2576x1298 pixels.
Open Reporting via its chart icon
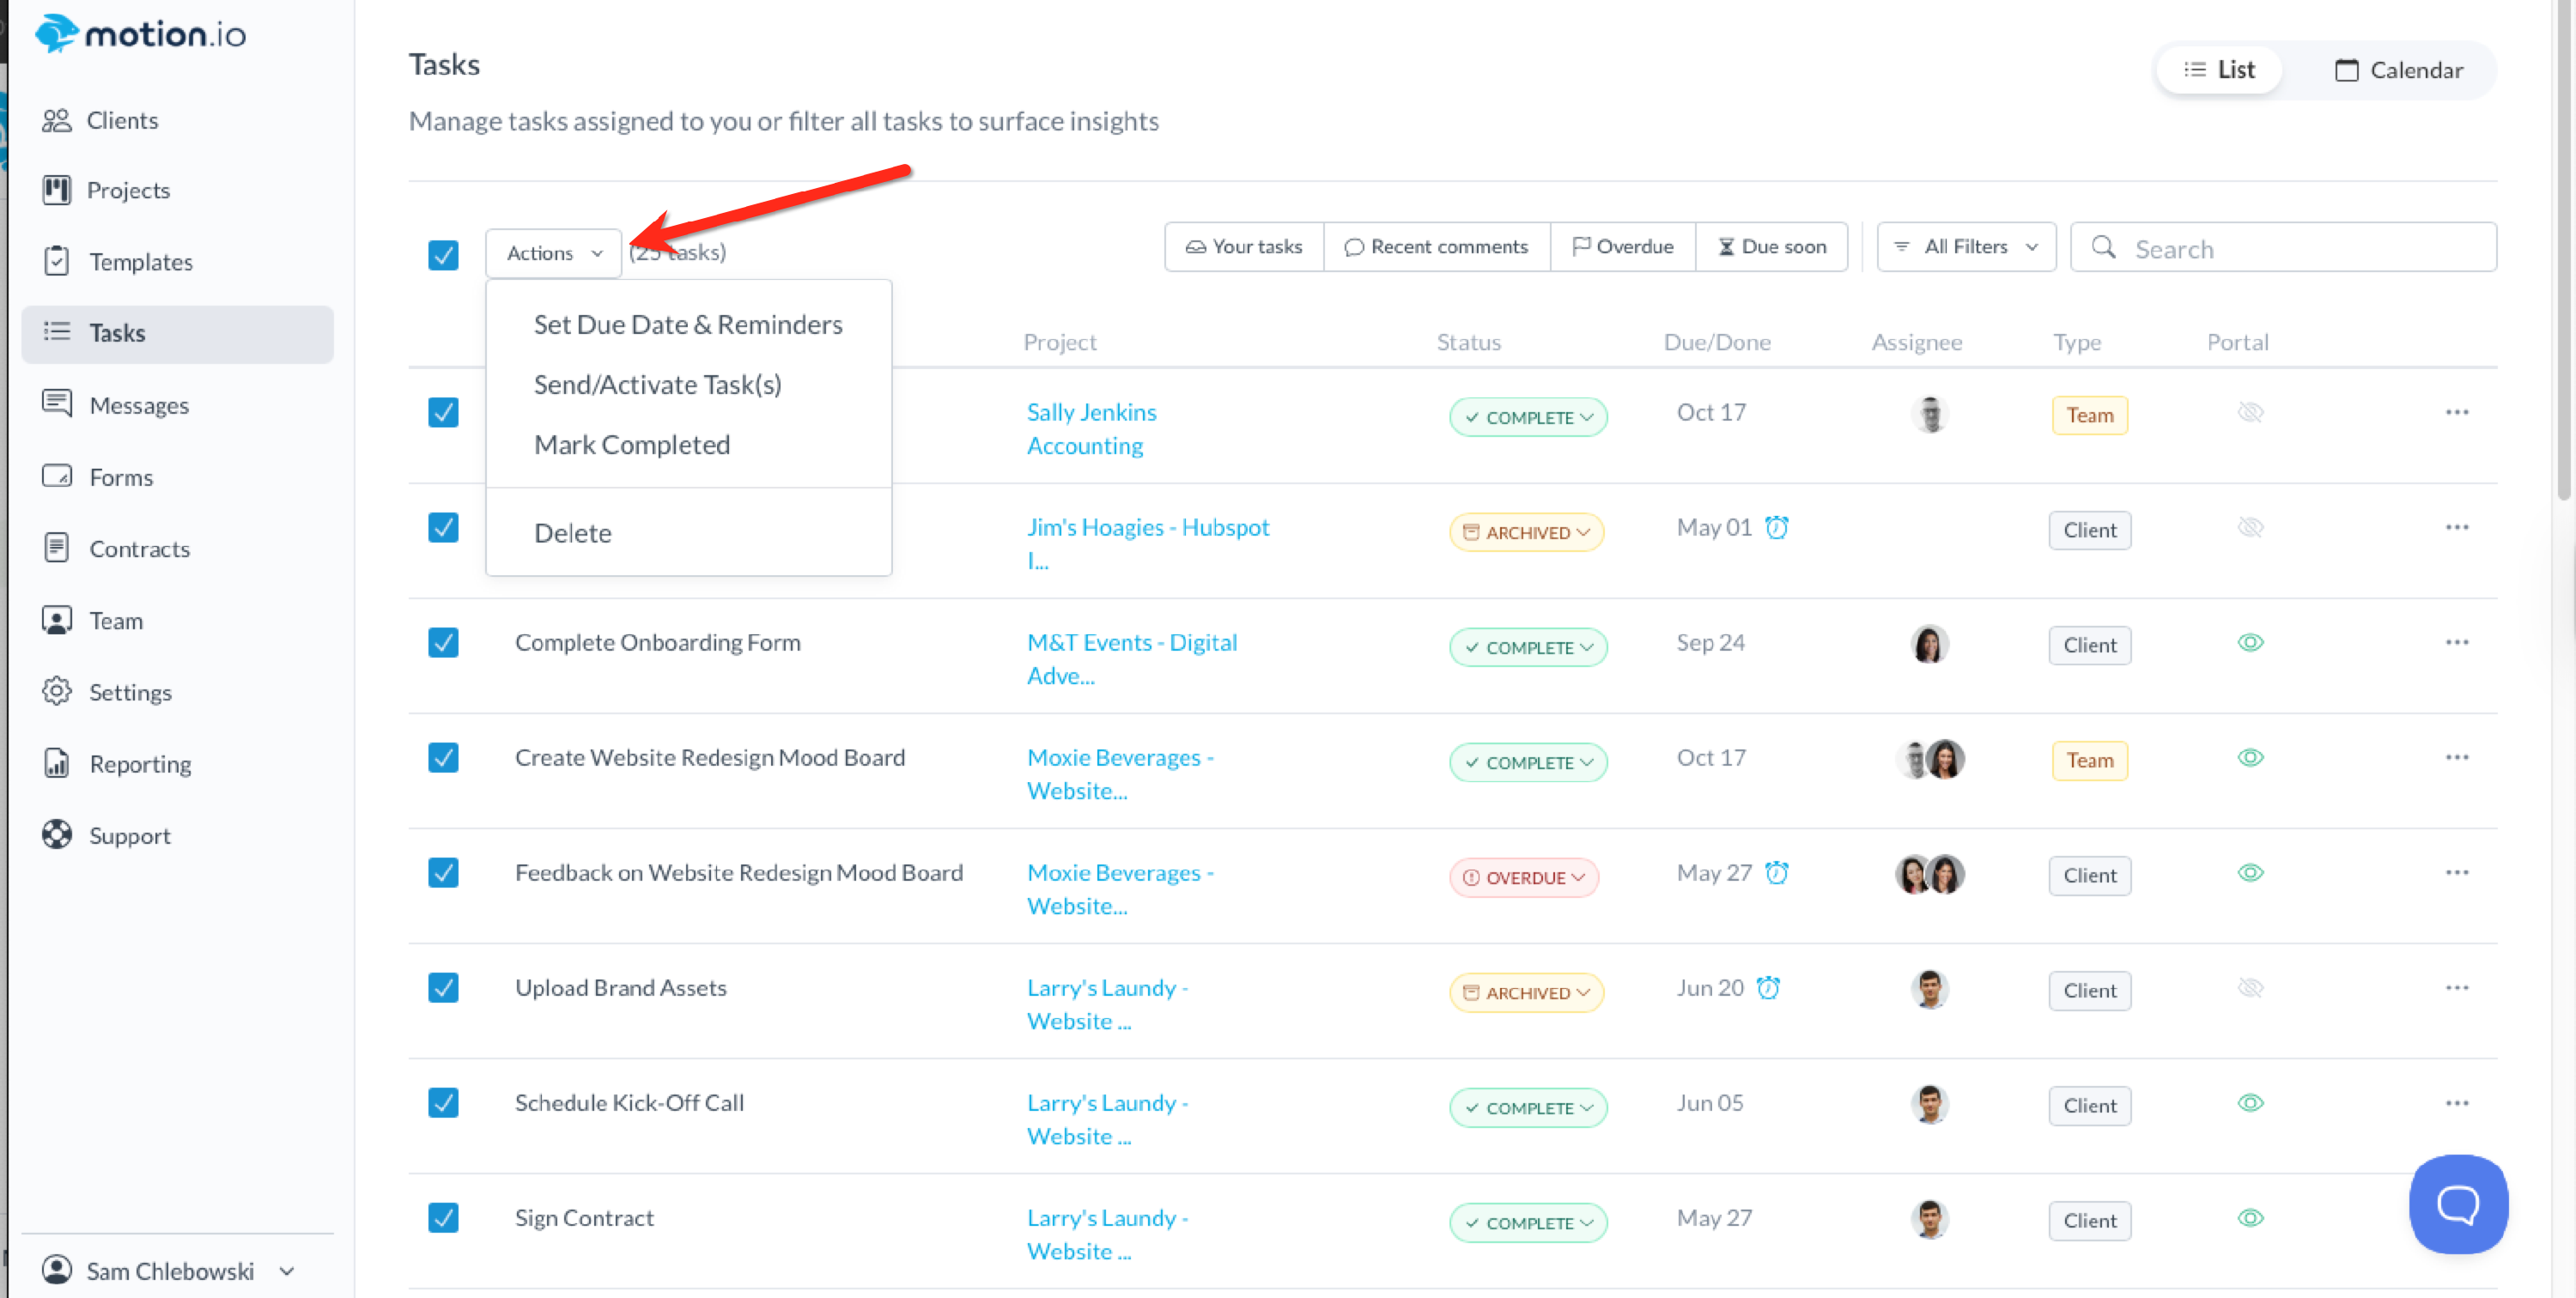[x=56, y=763]
